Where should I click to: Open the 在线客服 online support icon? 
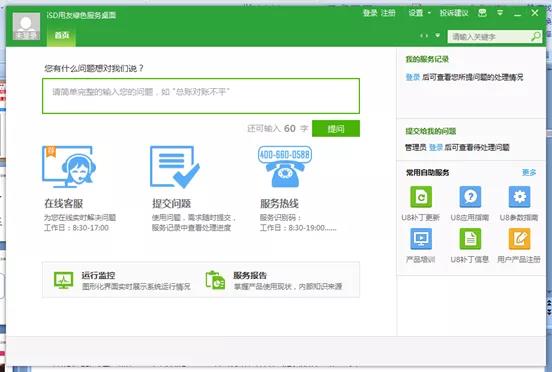point(69,167)
